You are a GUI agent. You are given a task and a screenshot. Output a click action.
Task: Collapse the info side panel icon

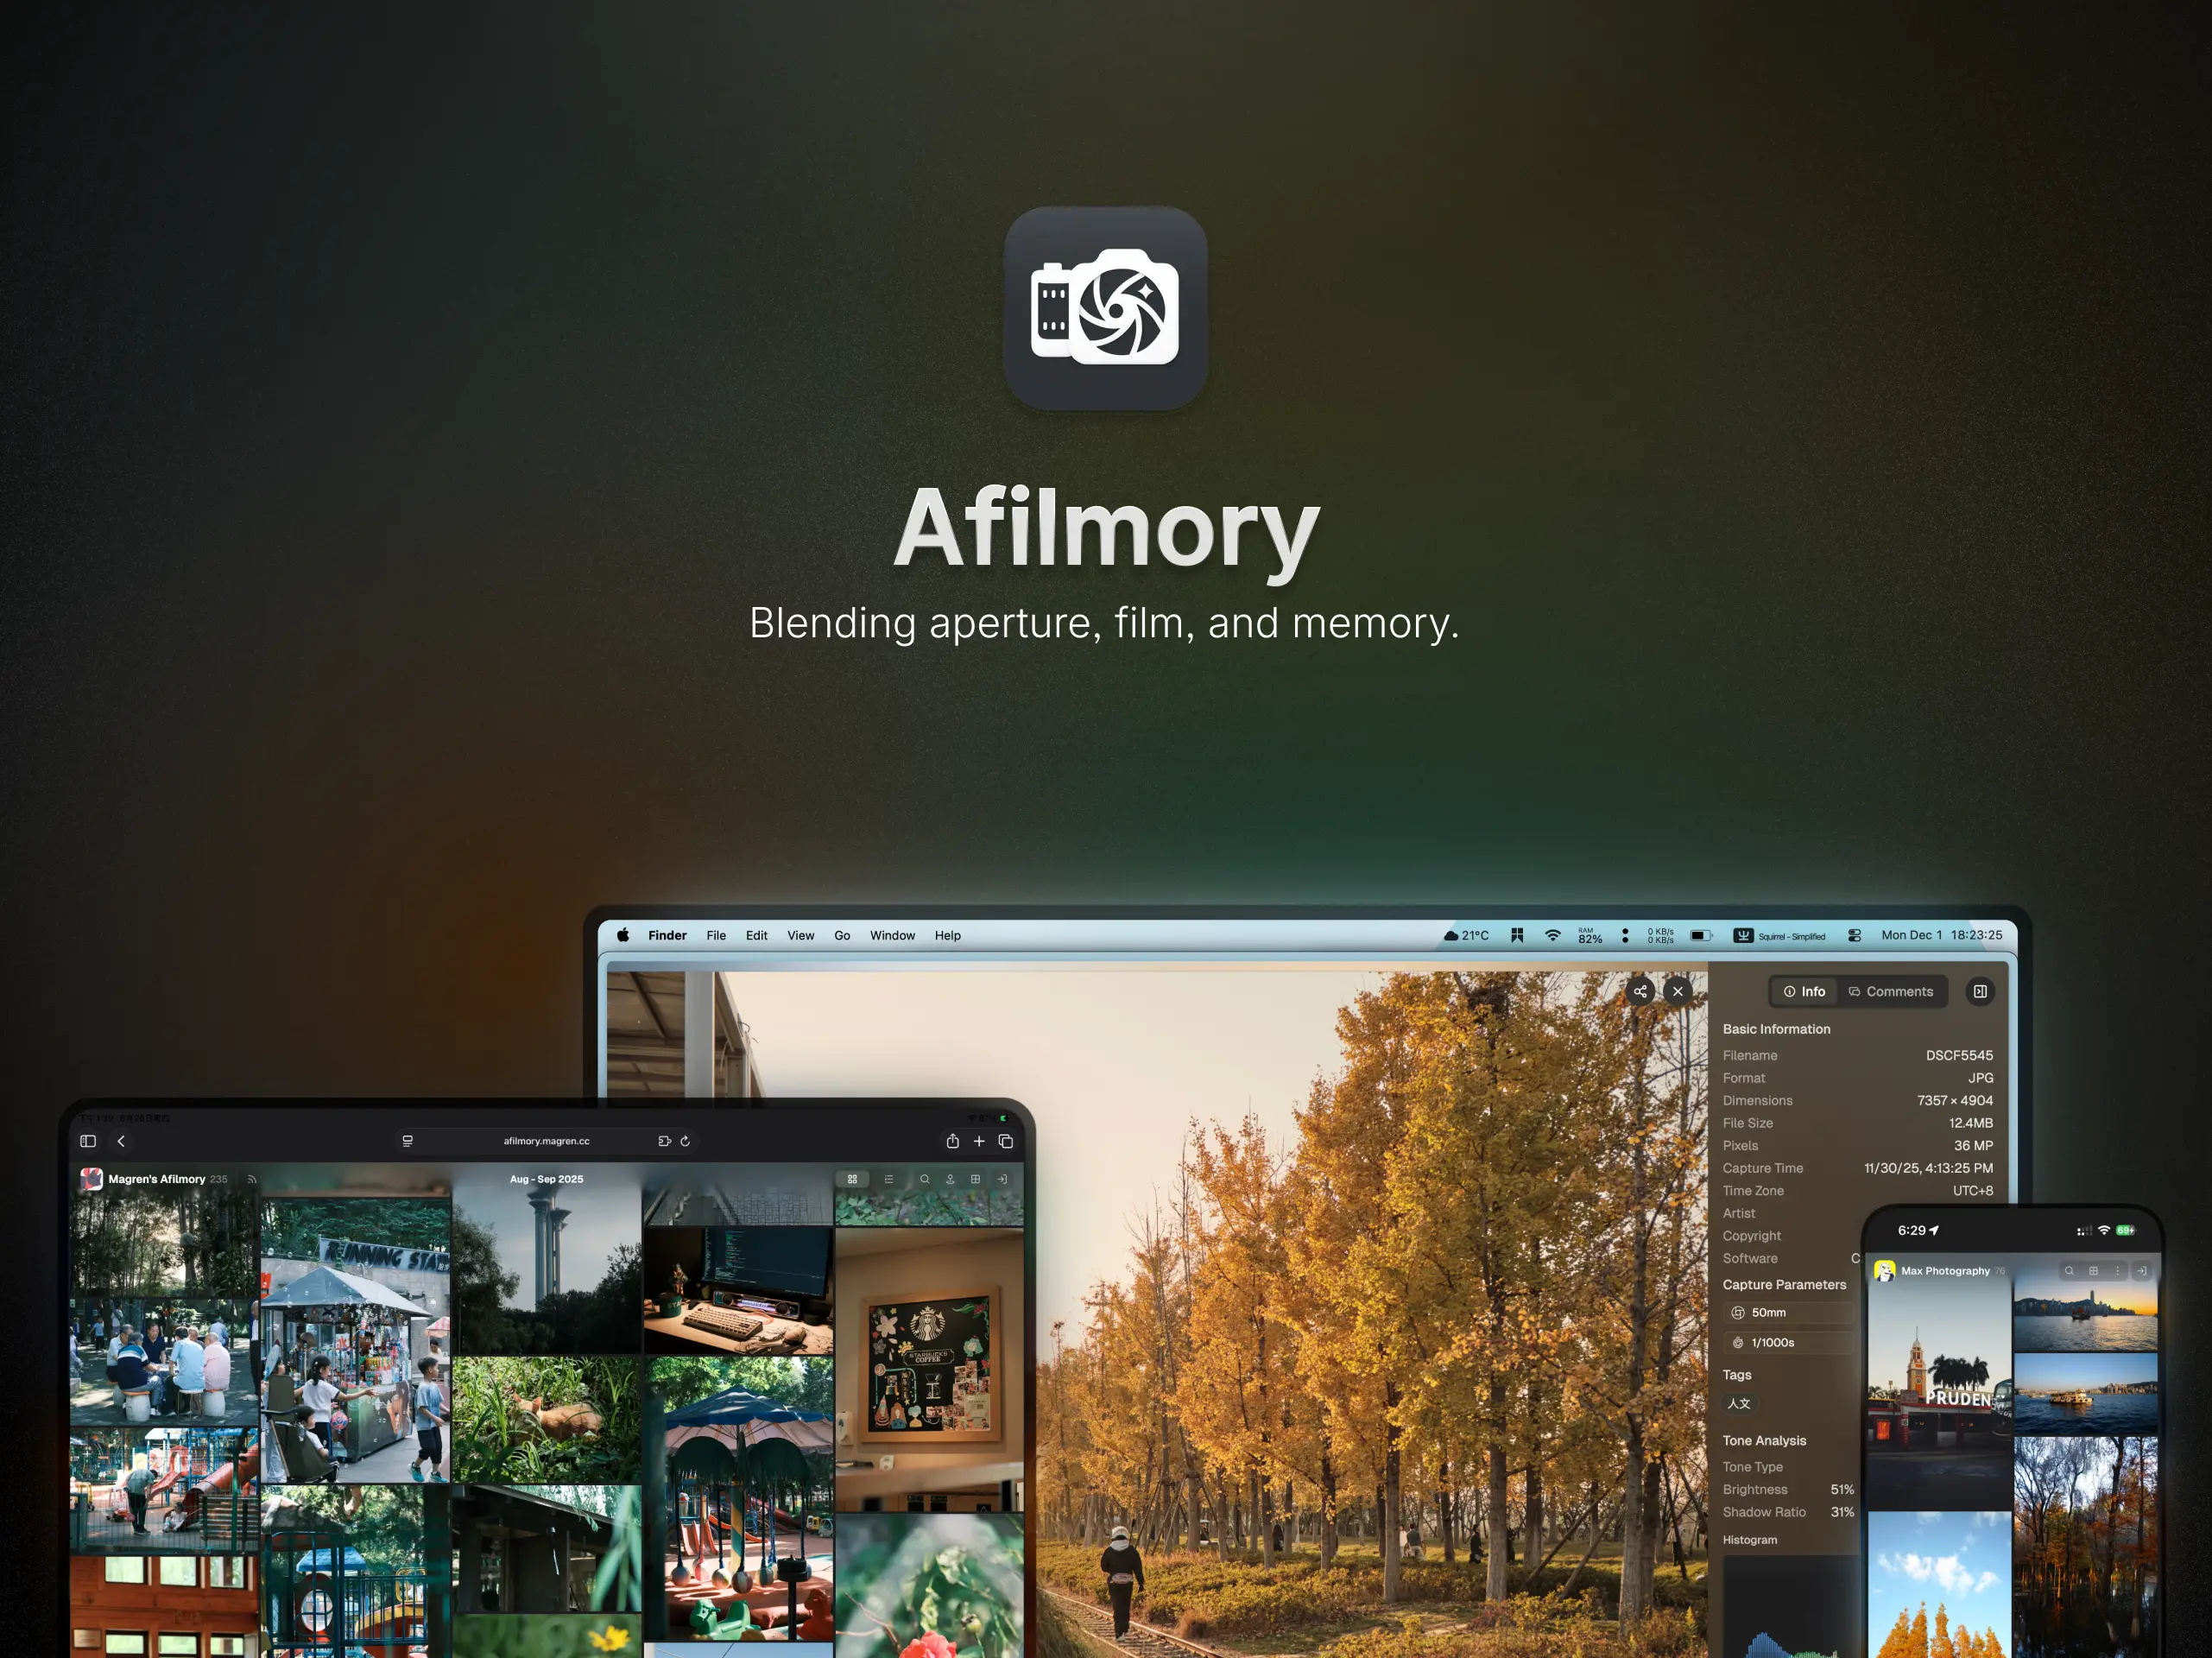click(1979, 991)
